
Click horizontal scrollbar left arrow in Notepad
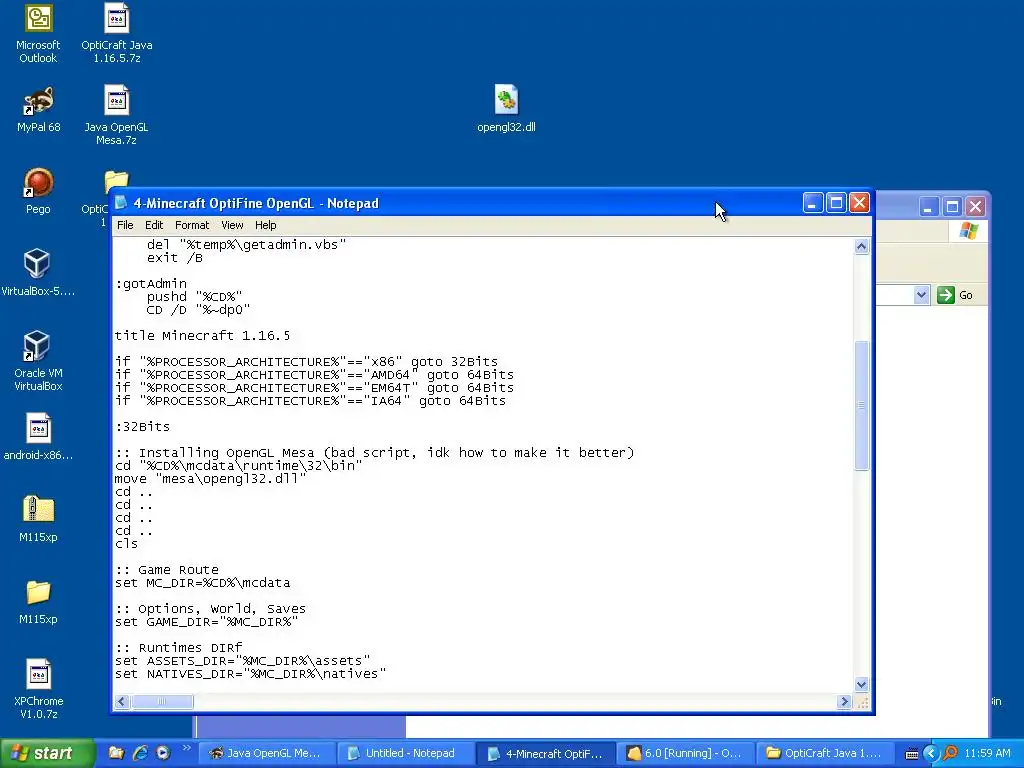(x=122, y=701)
